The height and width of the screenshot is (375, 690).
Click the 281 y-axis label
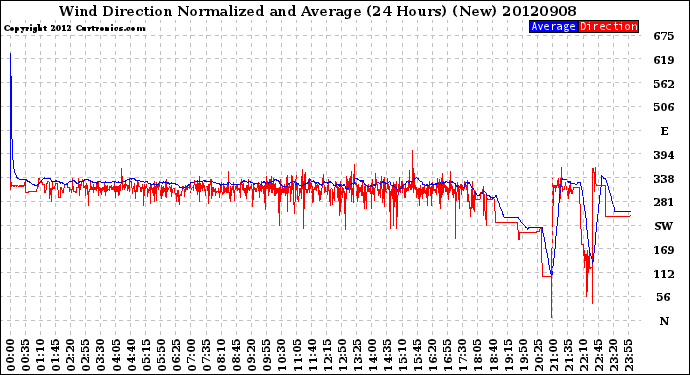(x=664, y=202)
